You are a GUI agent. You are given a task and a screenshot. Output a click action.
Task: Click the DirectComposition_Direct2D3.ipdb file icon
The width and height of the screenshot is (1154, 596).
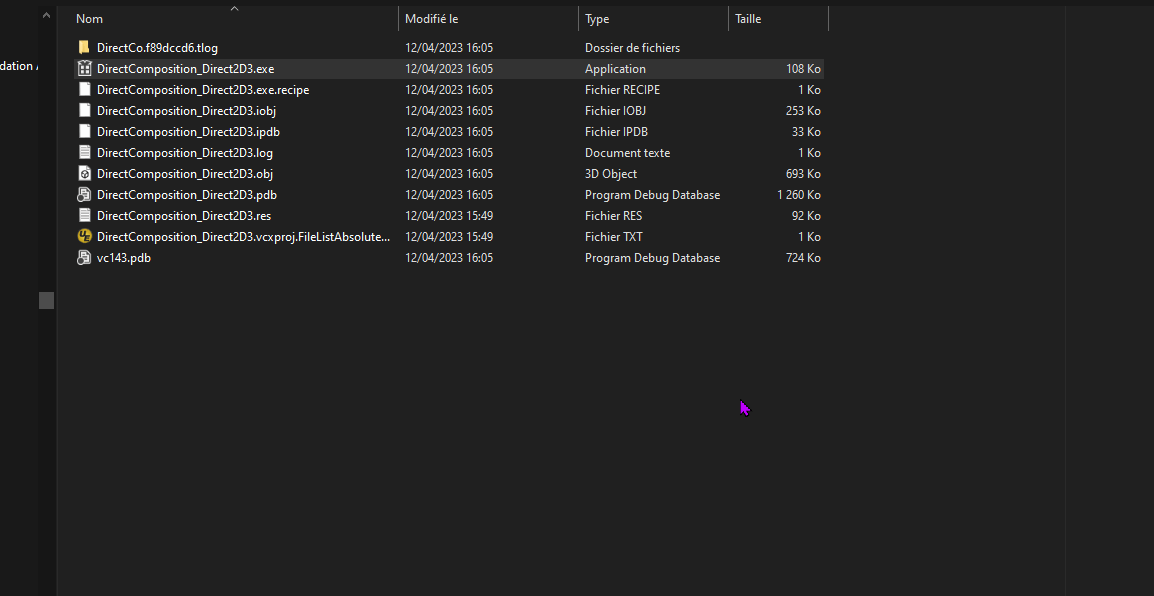[84, 132]
